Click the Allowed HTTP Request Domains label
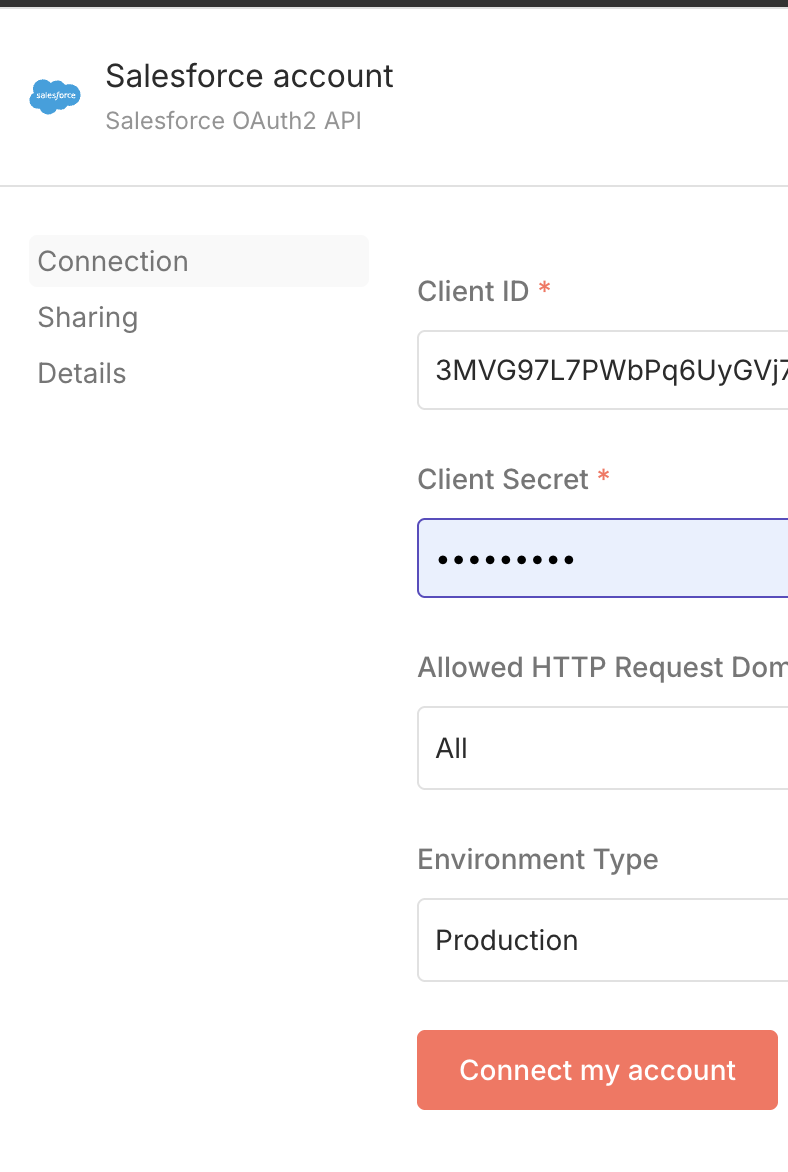Image resolution: width=788 pixels, height=1172 pixels. click(x=602, y=667)
